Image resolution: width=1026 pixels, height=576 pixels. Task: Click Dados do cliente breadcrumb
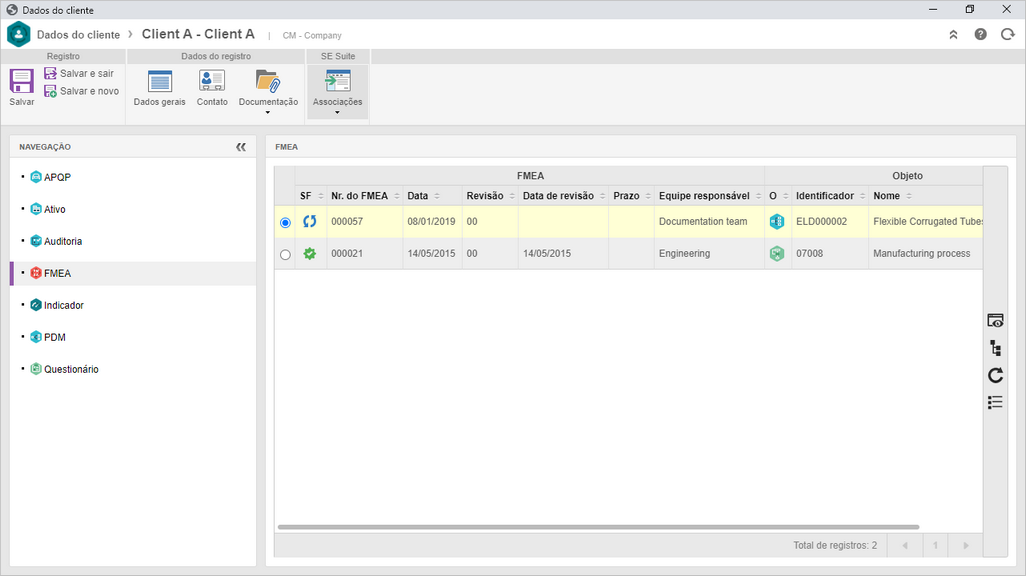point(79,35)
